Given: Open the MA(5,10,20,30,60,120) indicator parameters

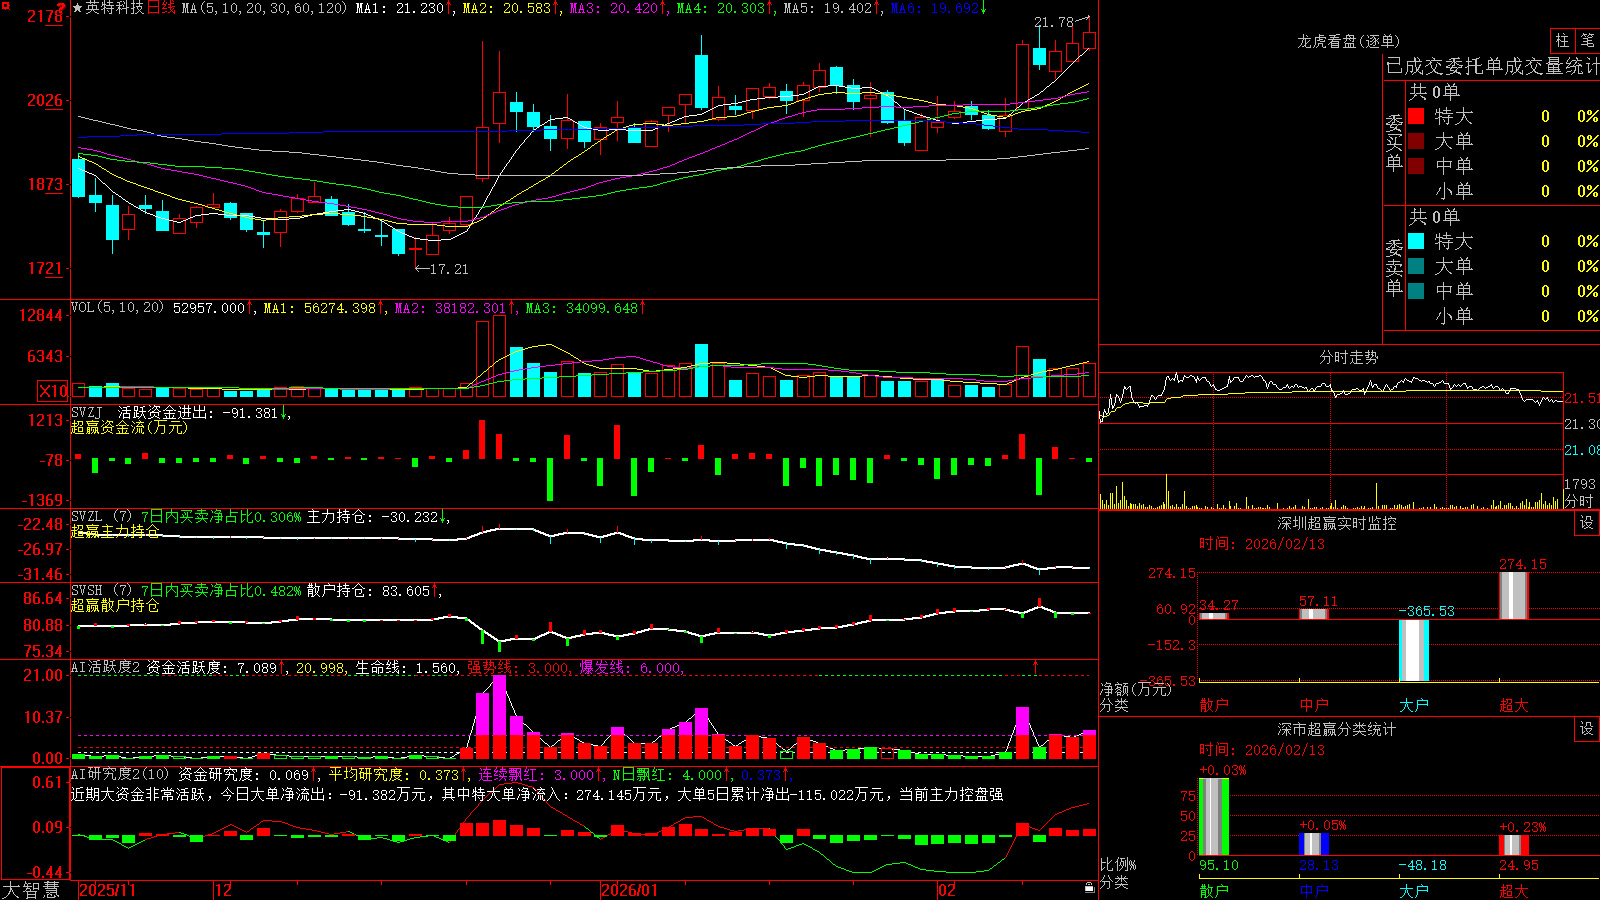Looking at the screenshot, I should tap(264, 8).
